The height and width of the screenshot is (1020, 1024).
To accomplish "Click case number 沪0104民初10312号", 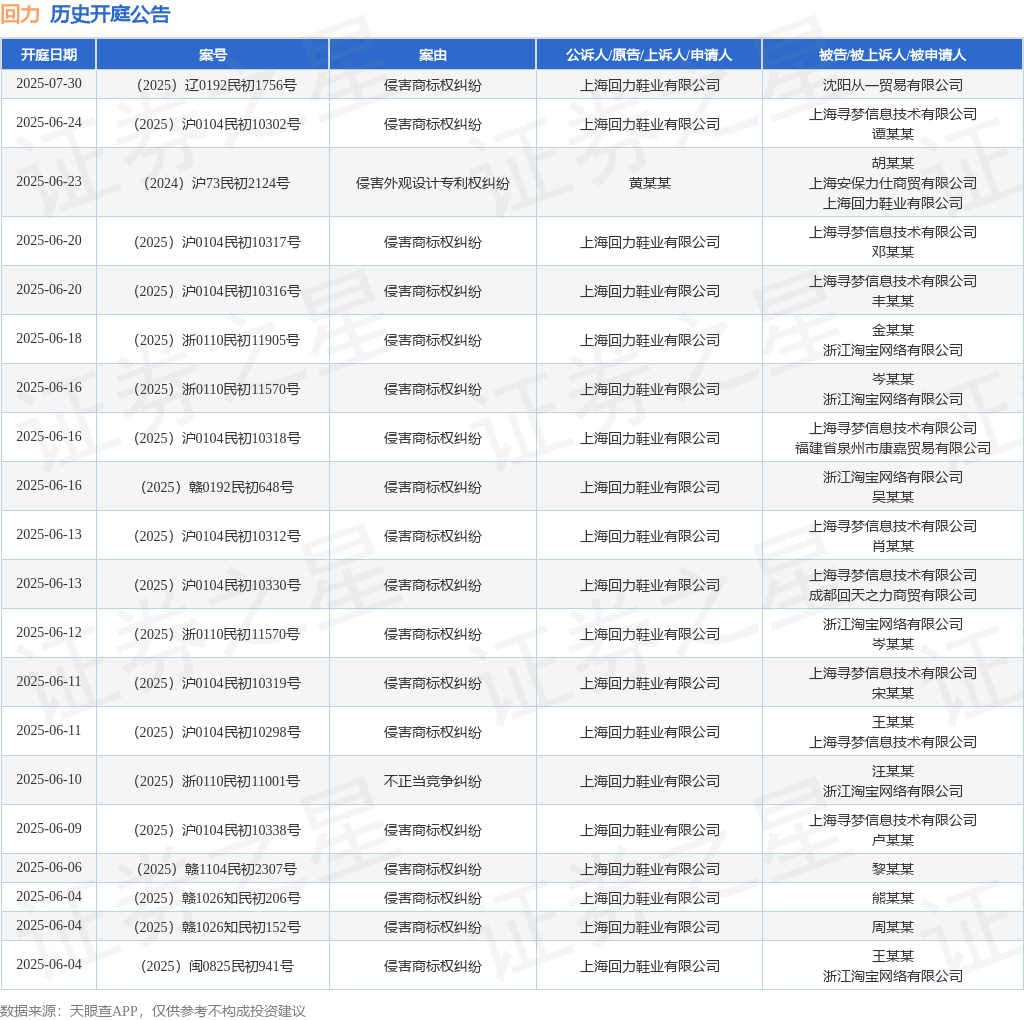I will click(x=217, y=535).
